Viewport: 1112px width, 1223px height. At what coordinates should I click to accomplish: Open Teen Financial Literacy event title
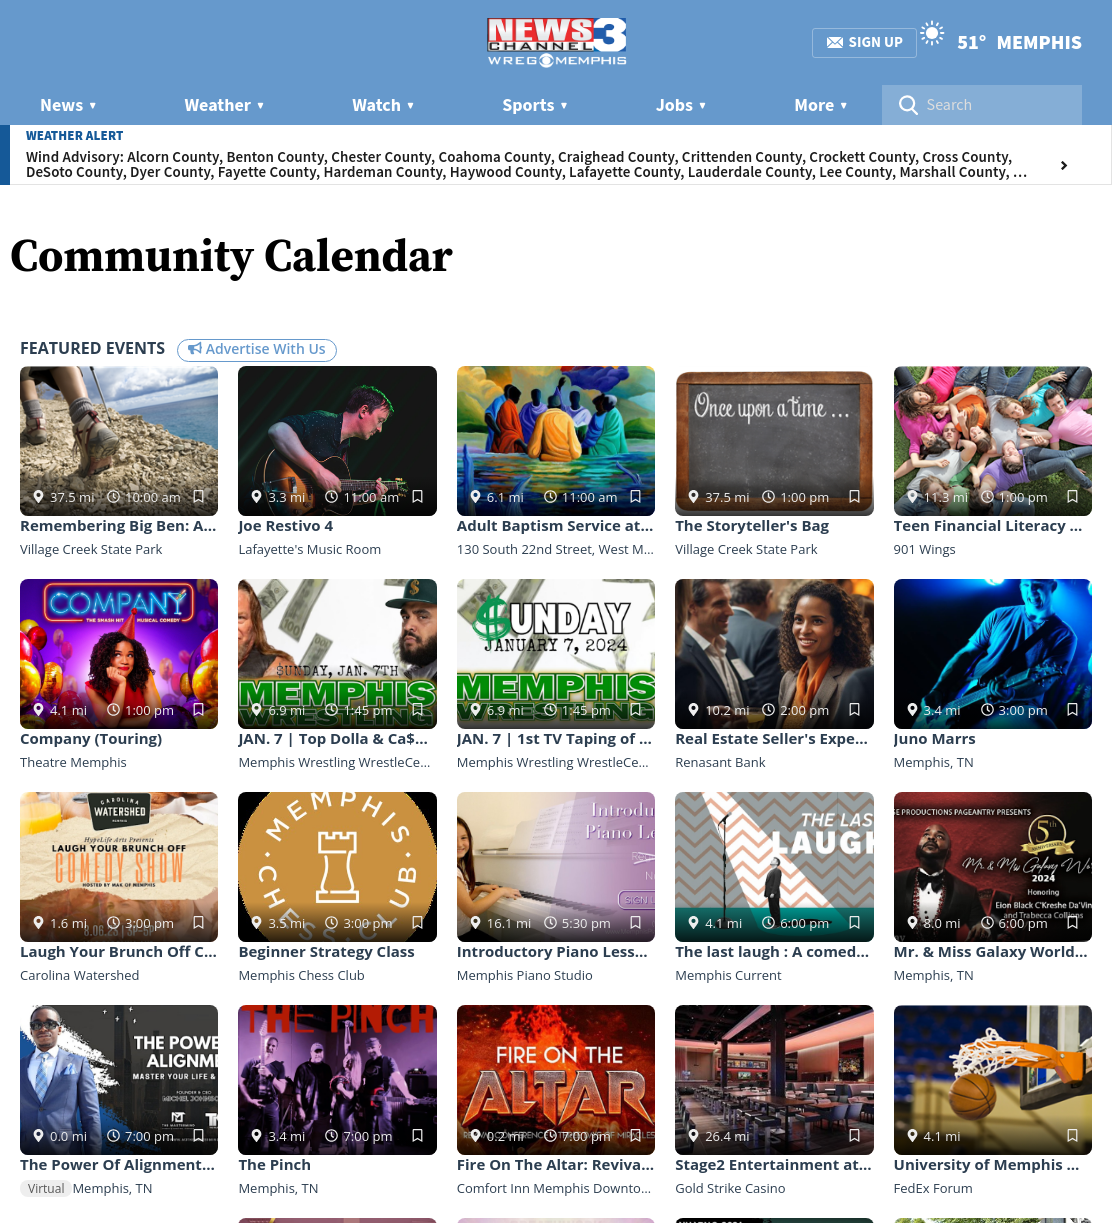988,526
